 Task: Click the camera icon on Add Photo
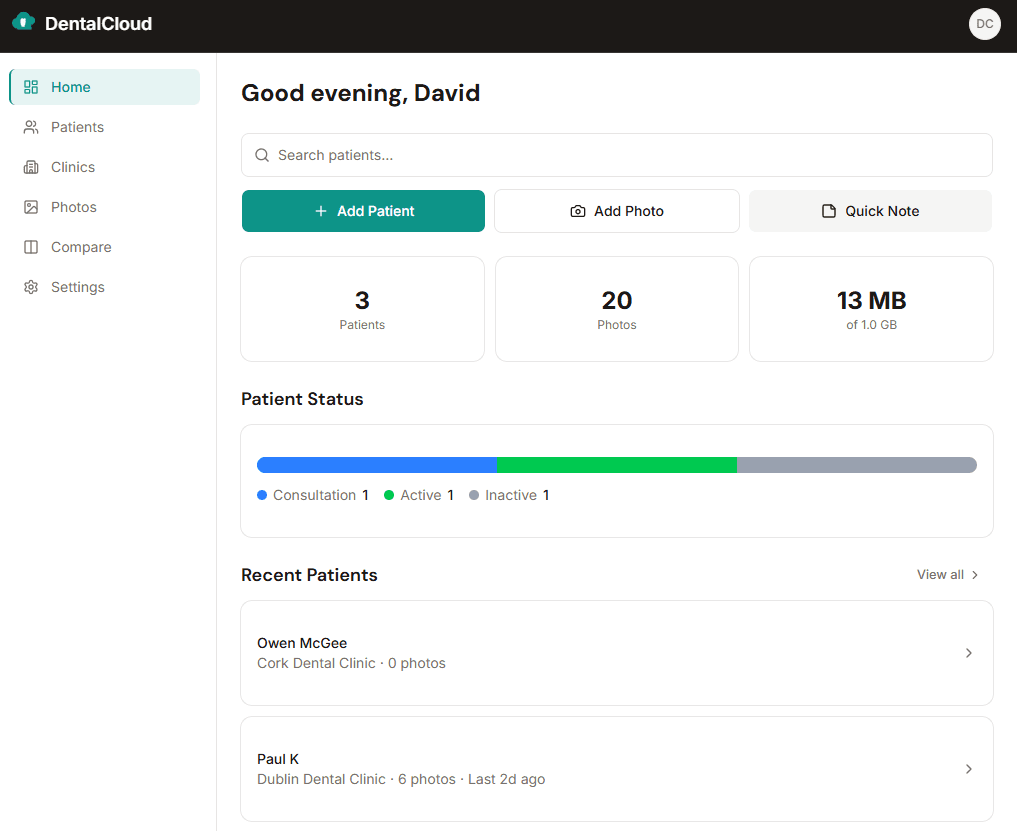[577, 211]
